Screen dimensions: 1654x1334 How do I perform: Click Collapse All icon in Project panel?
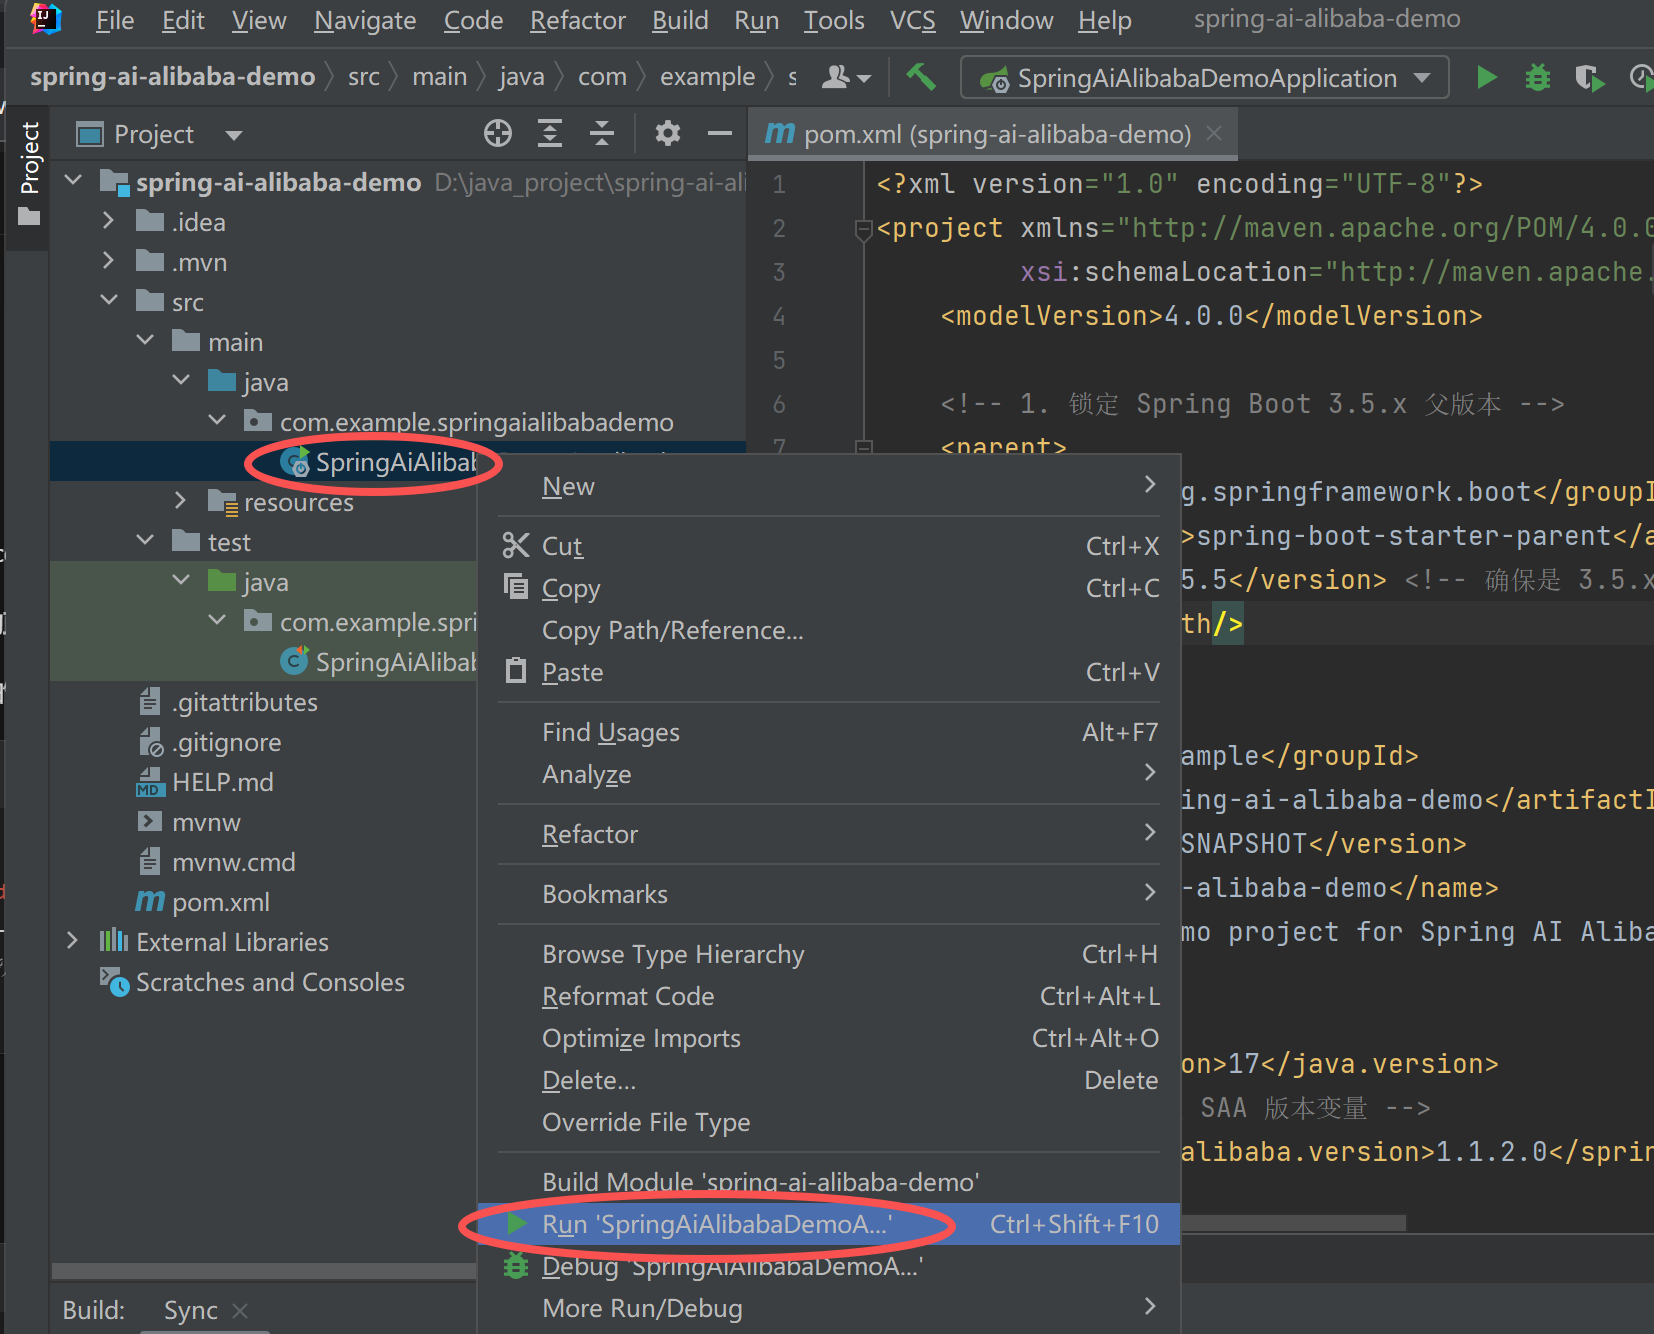coord(602,133)
